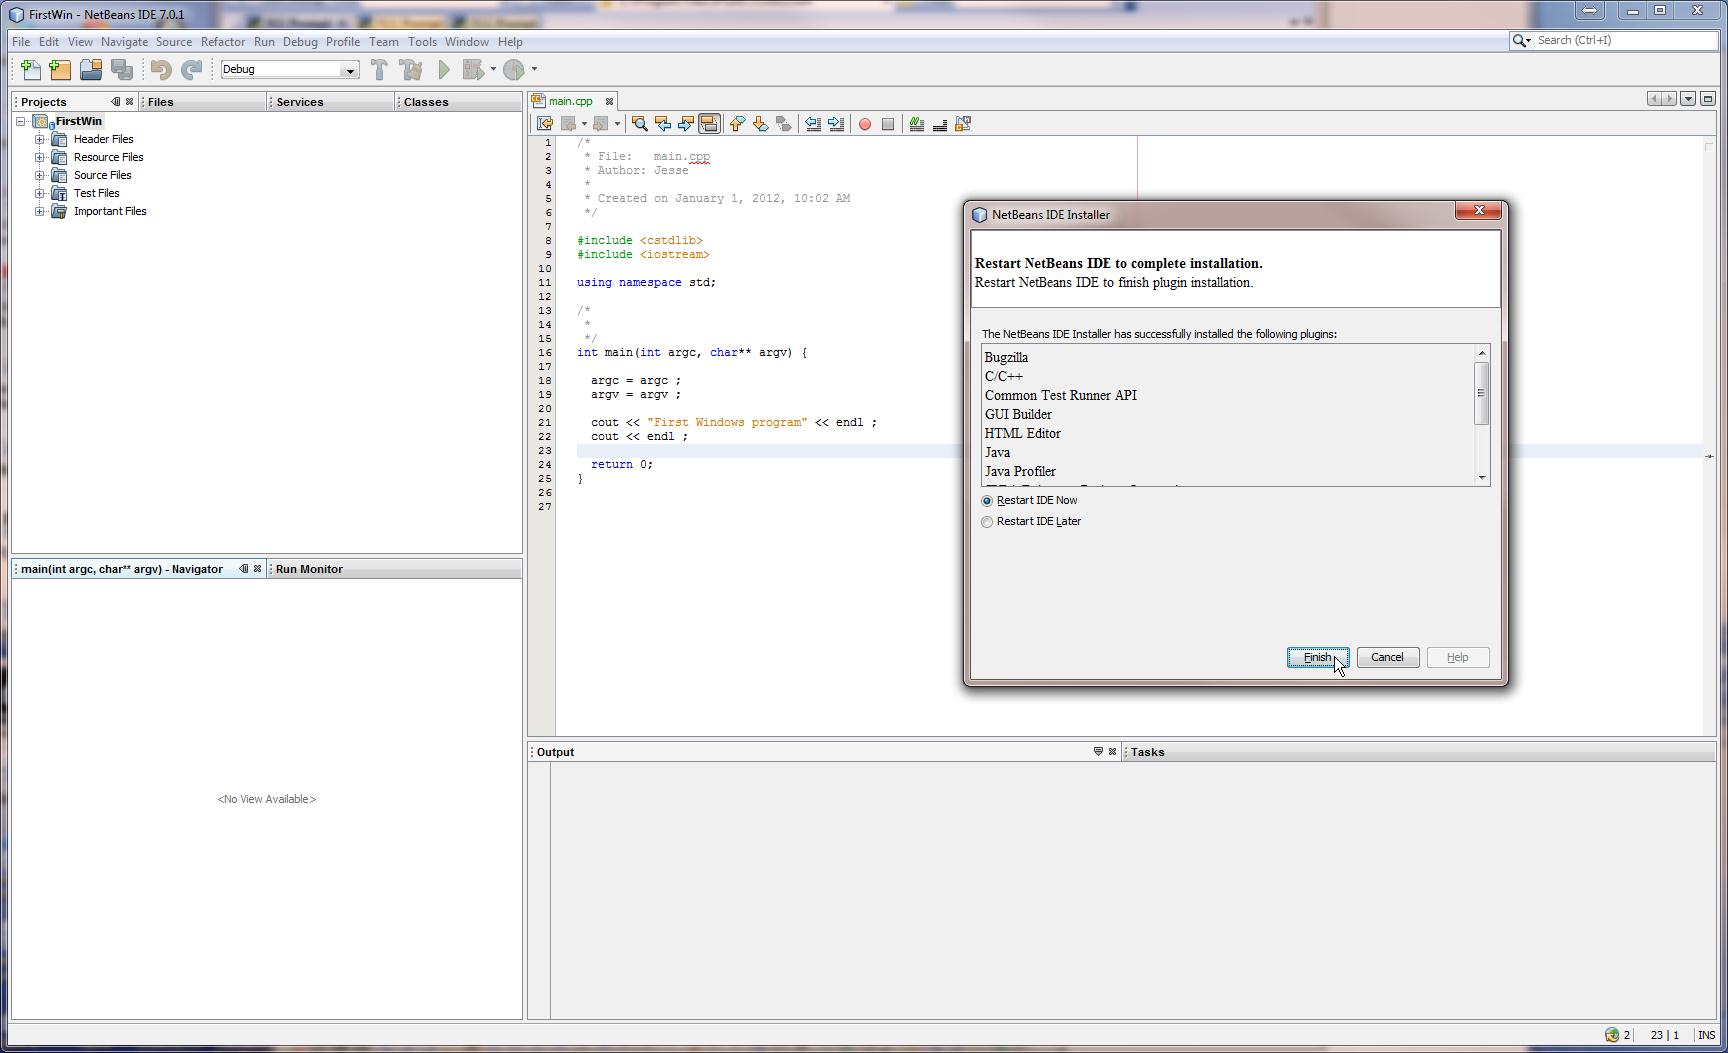This screenshot has height=1053, width=1728.
Task: Expand the Test Files folder
Action: (x=39, y=193)
